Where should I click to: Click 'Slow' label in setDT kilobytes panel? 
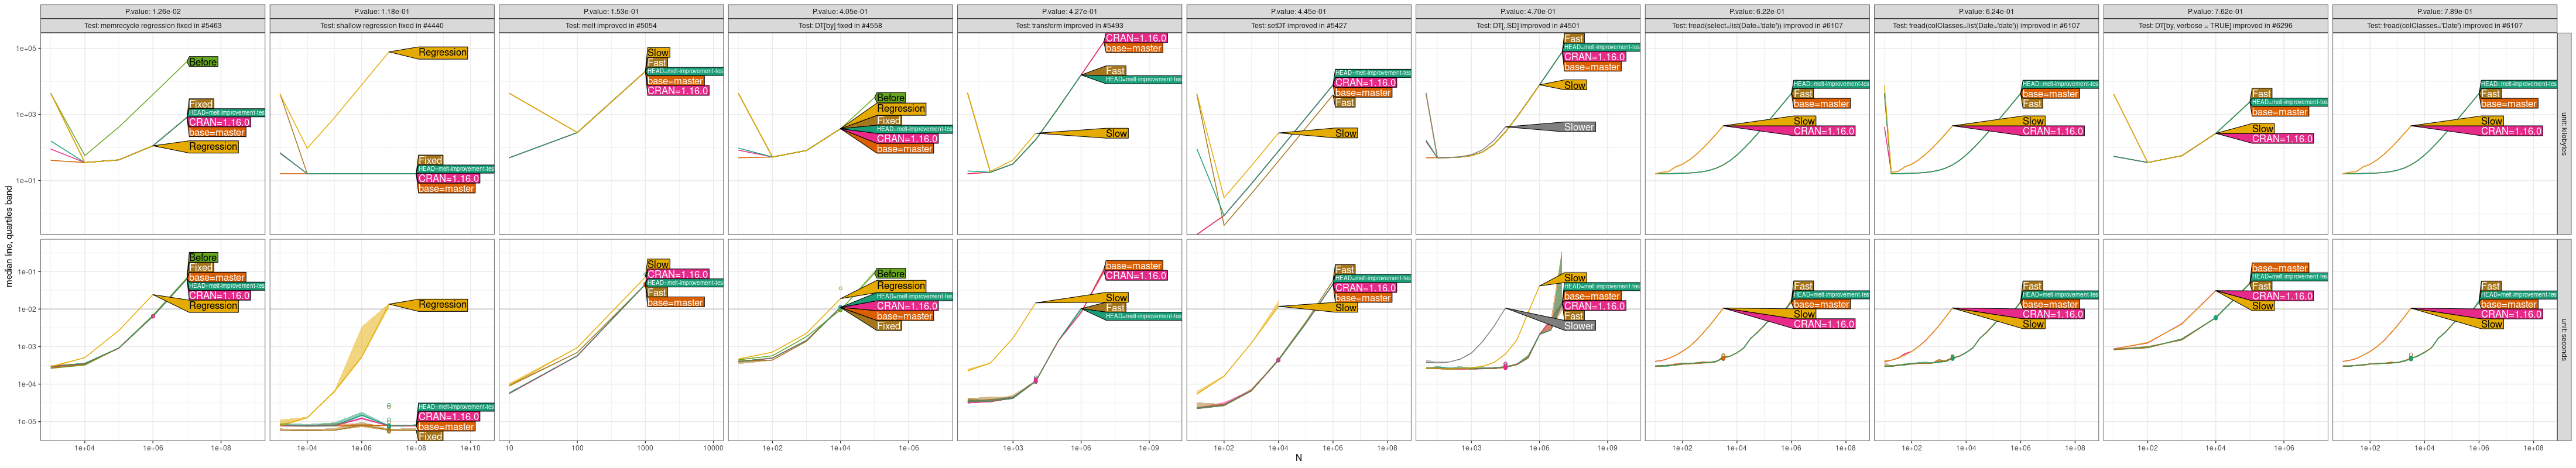point(1346,133)
